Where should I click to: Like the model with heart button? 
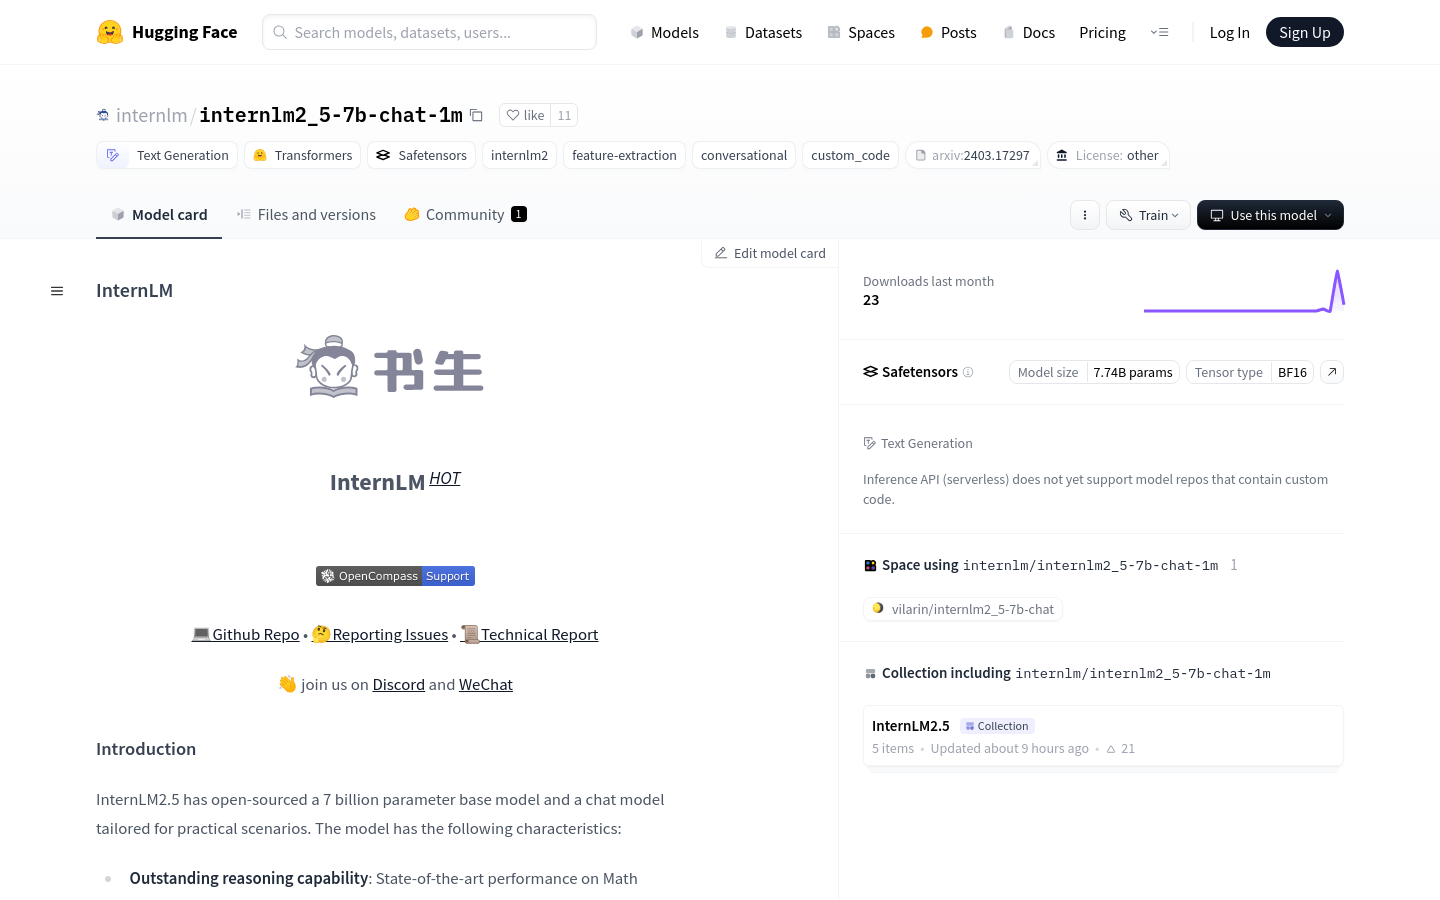point(525,115)
